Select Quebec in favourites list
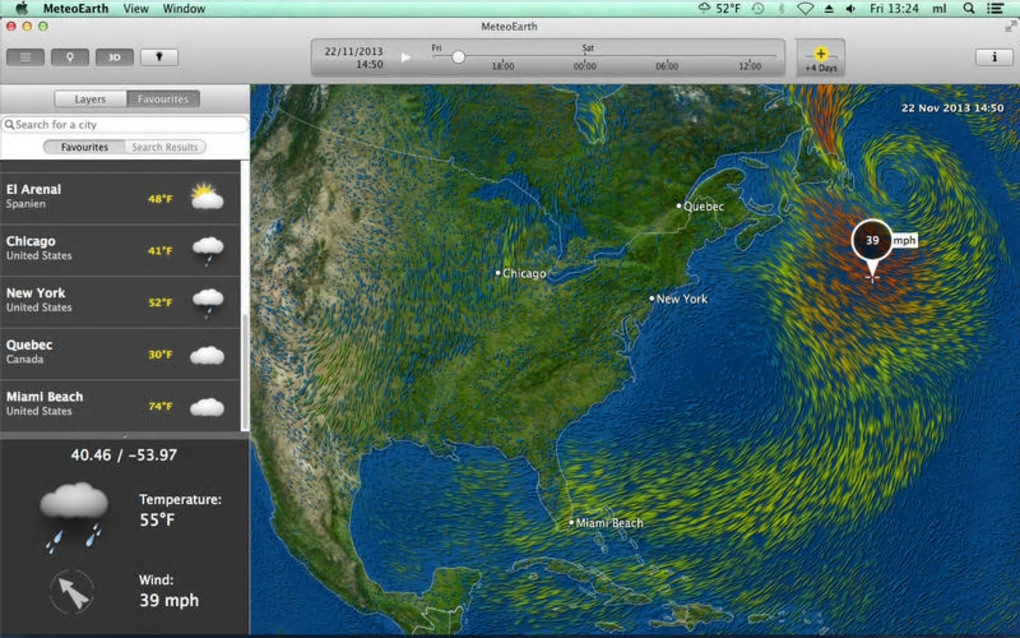1020x638 pixels. coord(120,354)
